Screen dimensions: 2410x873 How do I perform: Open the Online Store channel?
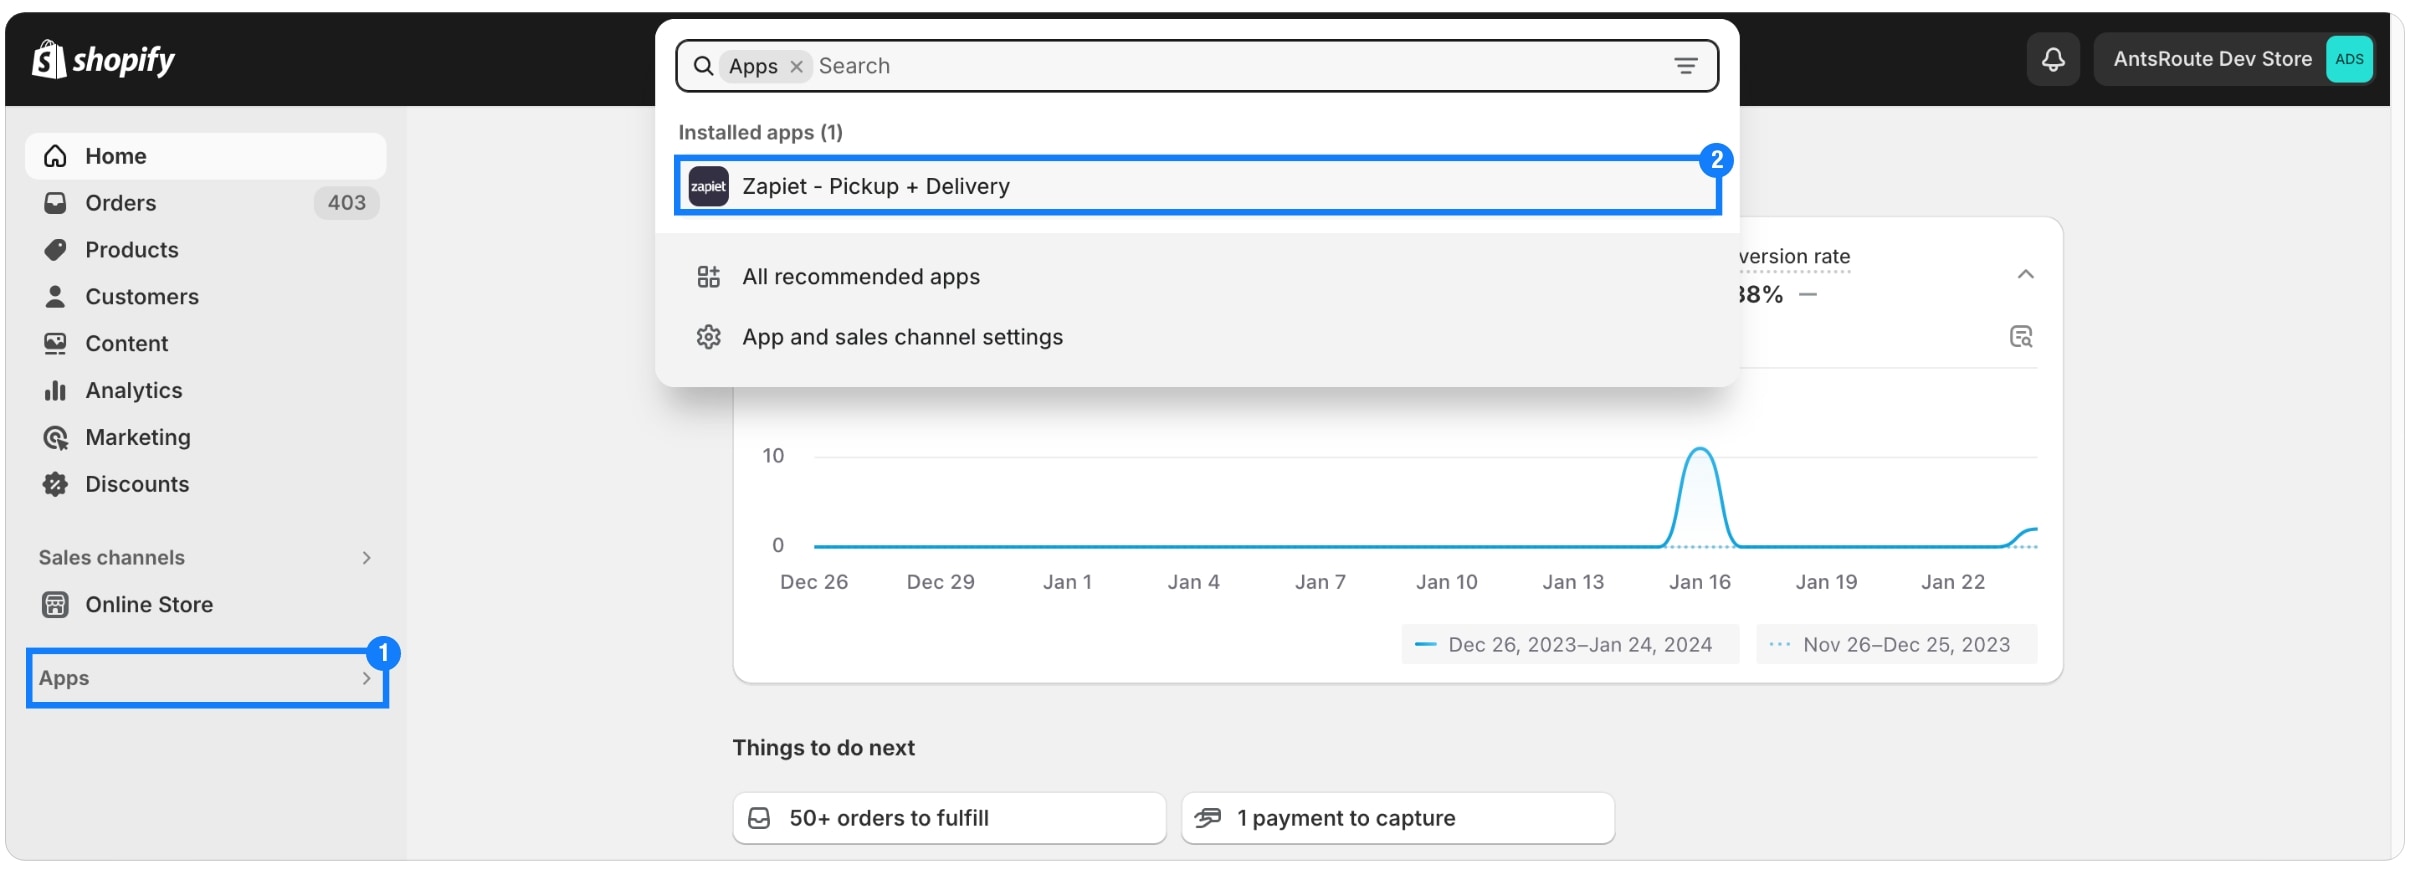[x=205, y=605]
